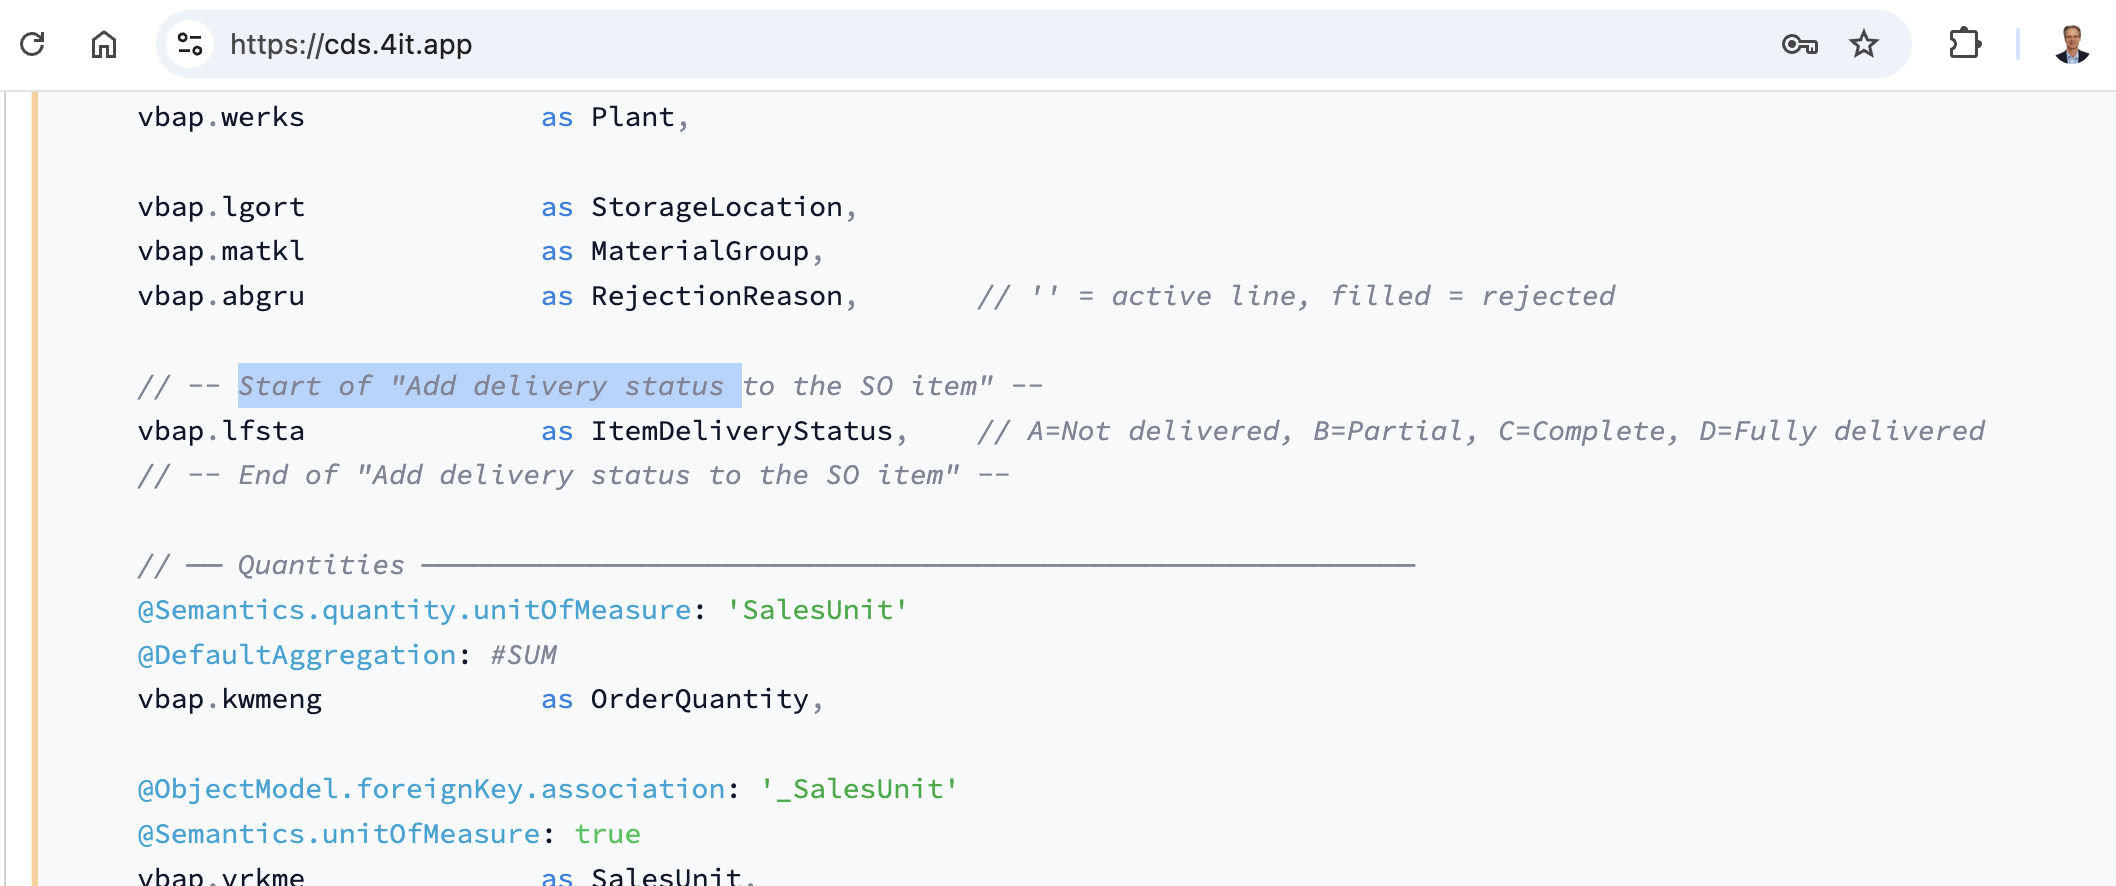Click the @Semantics.quantity.unitOfMeasure annotation
This screenshot has width=2116, height=886.
(x=414, y=610)
